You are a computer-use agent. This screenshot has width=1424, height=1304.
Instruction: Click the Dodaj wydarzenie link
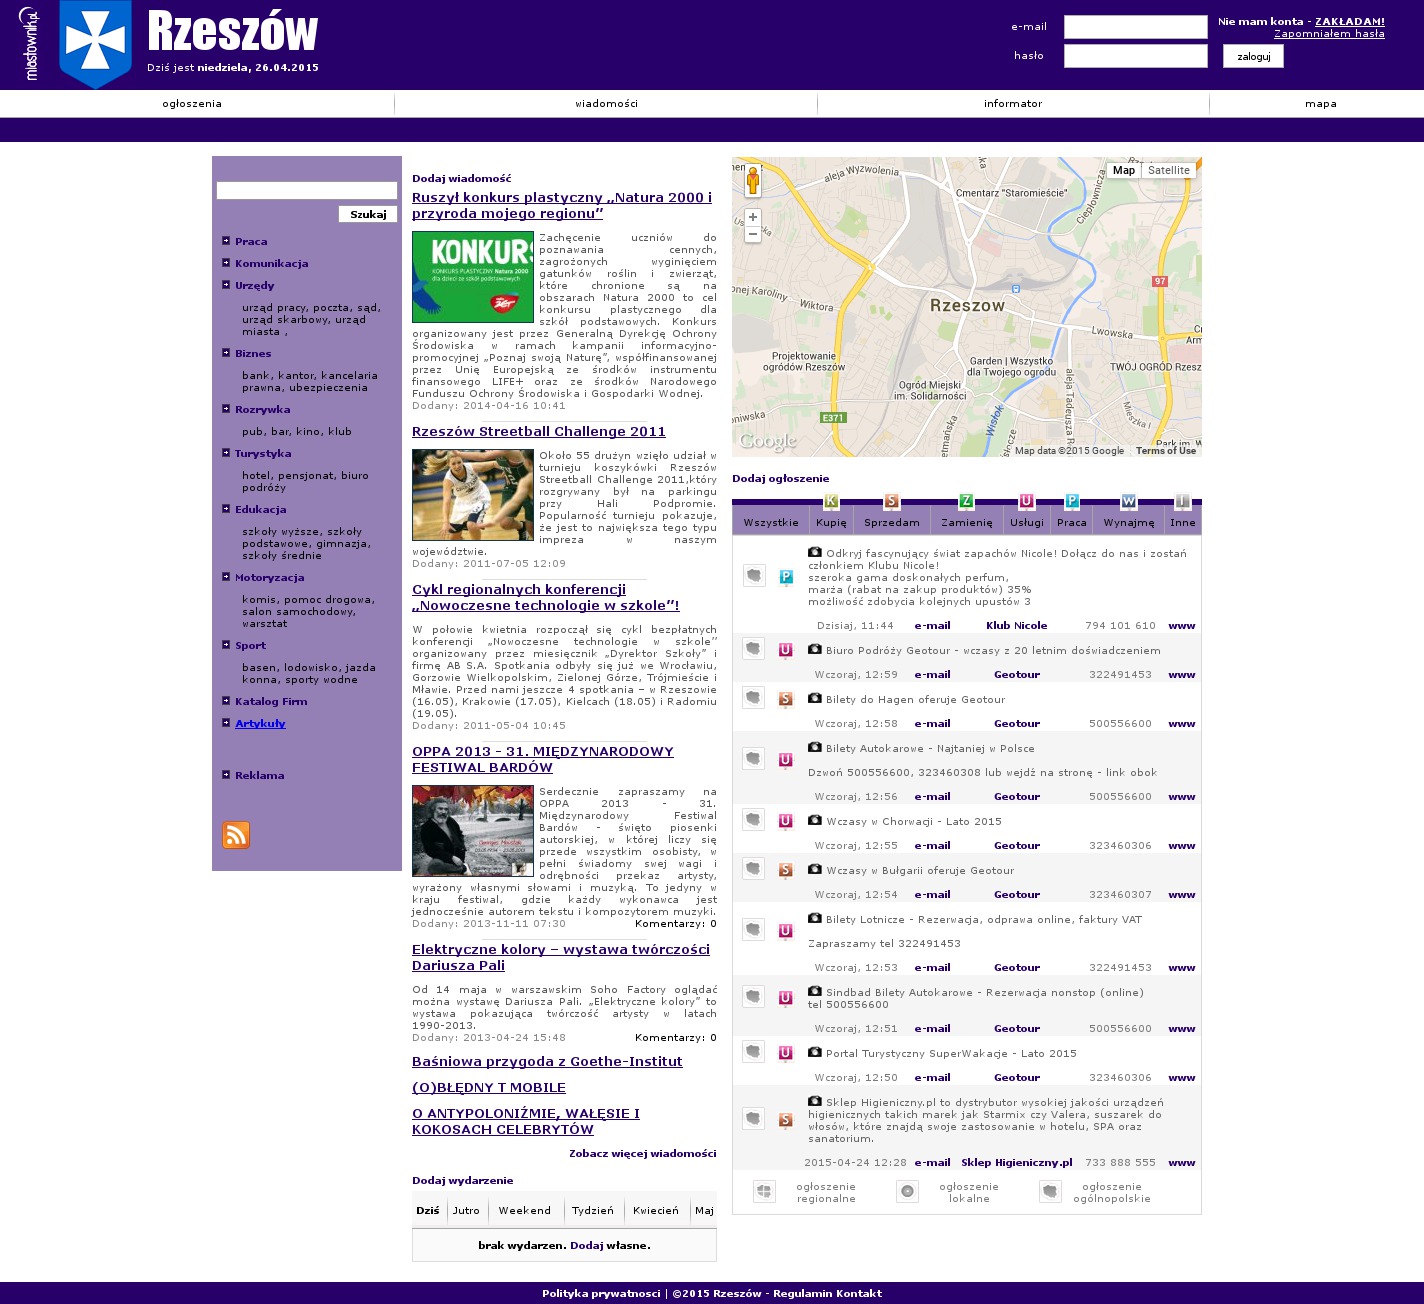(x=462, y=1180)
